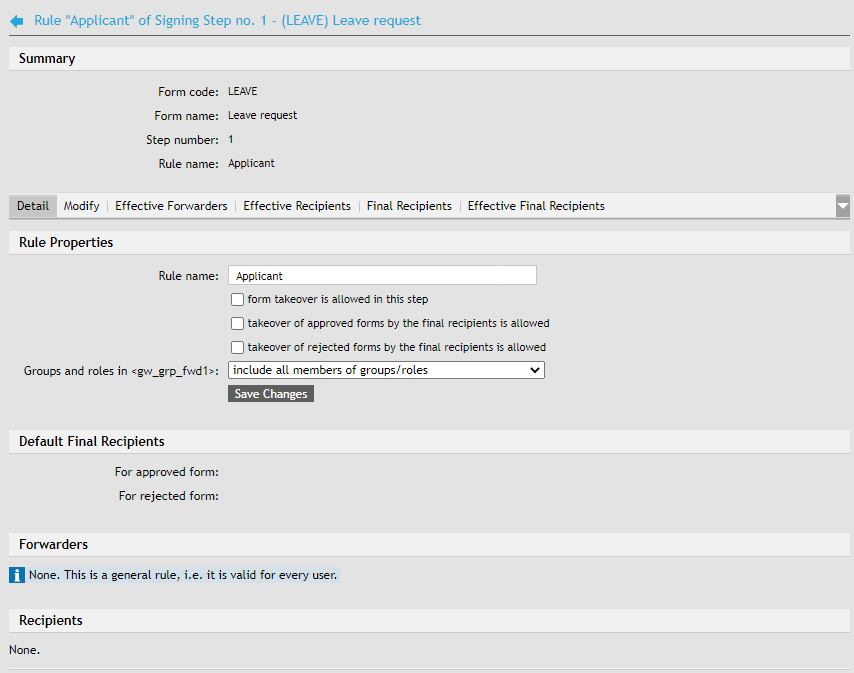This screenshot has height=673, width=854.
Task: Open the Final Recipients tab
Action: click(x=409, y=206)
